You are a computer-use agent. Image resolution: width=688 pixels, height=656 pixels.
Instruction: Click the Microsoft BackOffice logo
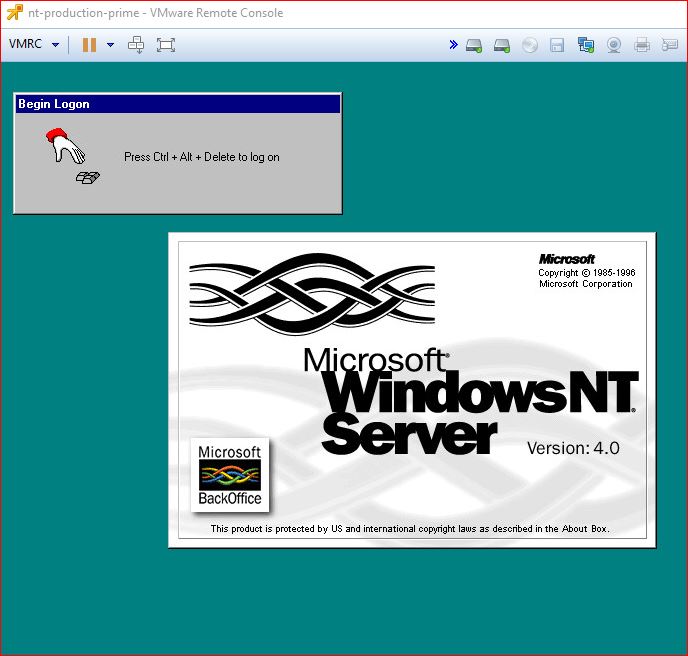pos(229,475)
